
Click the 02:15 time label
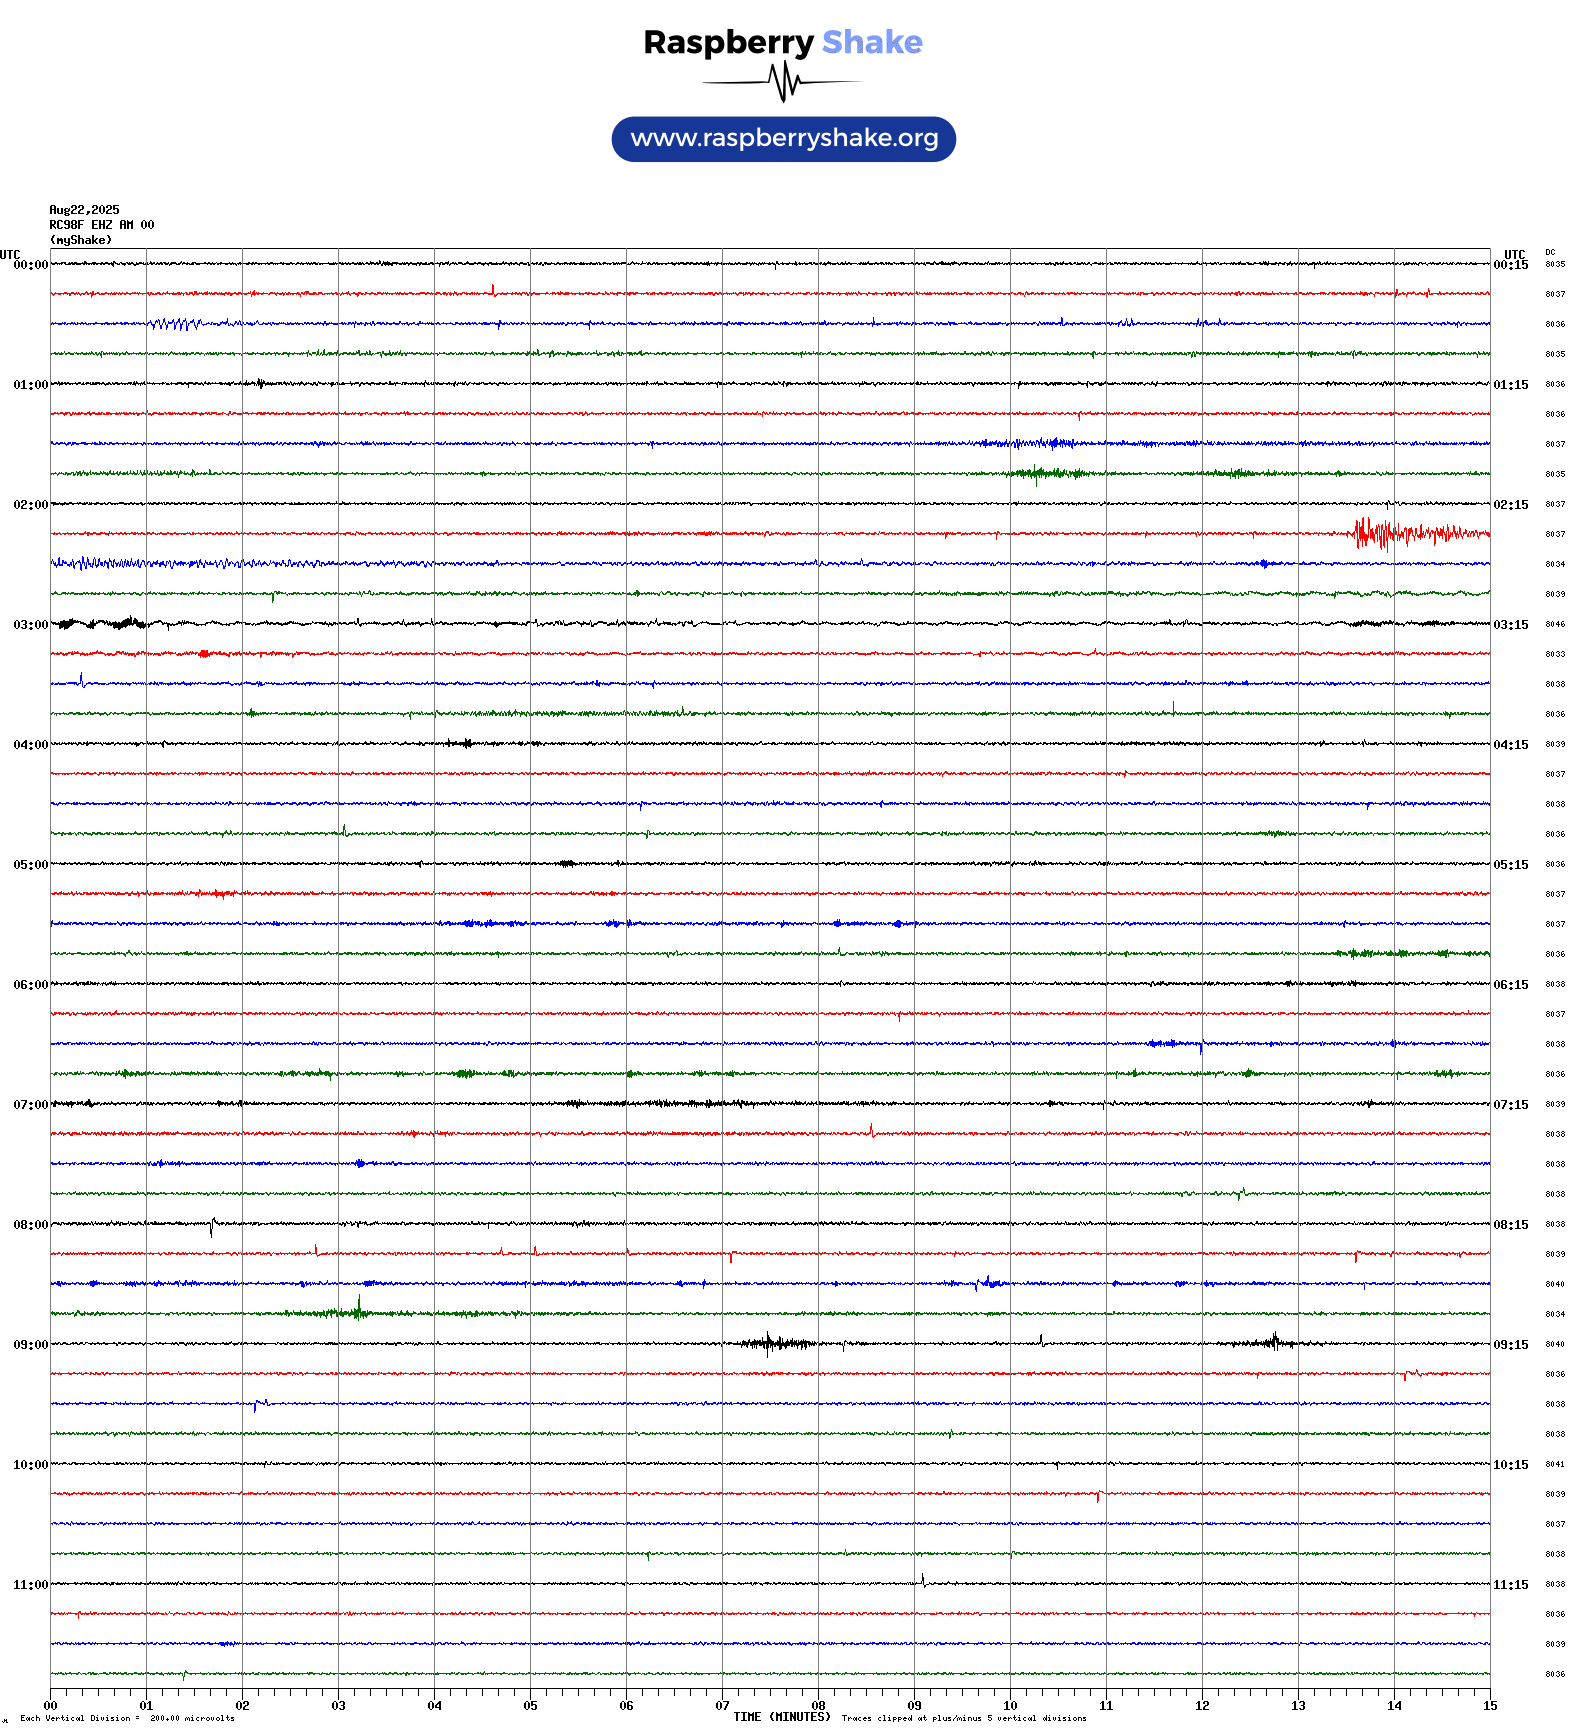coord(1511,505)
